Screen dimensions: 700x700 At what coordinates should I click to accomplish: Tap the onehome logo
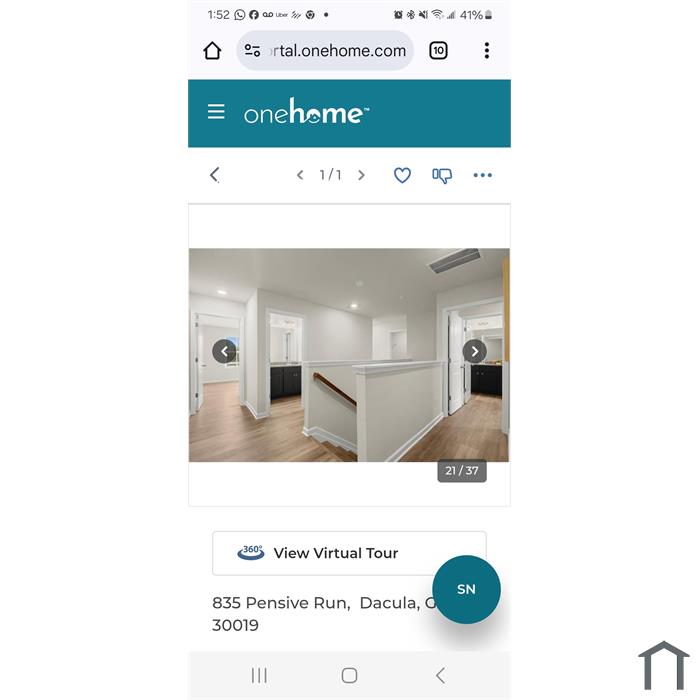point(306,111)
